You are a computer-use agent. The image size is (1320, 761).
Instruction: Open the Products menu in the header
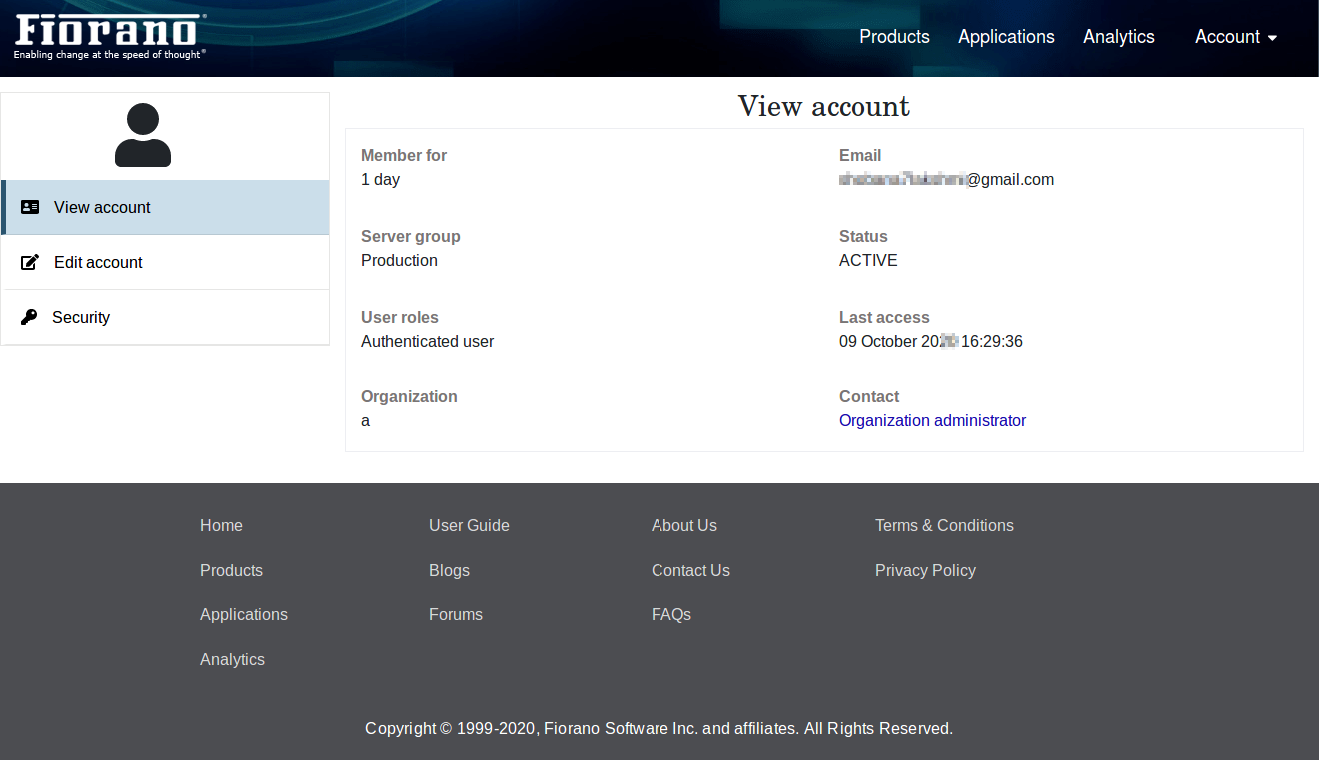click(894, 37)
